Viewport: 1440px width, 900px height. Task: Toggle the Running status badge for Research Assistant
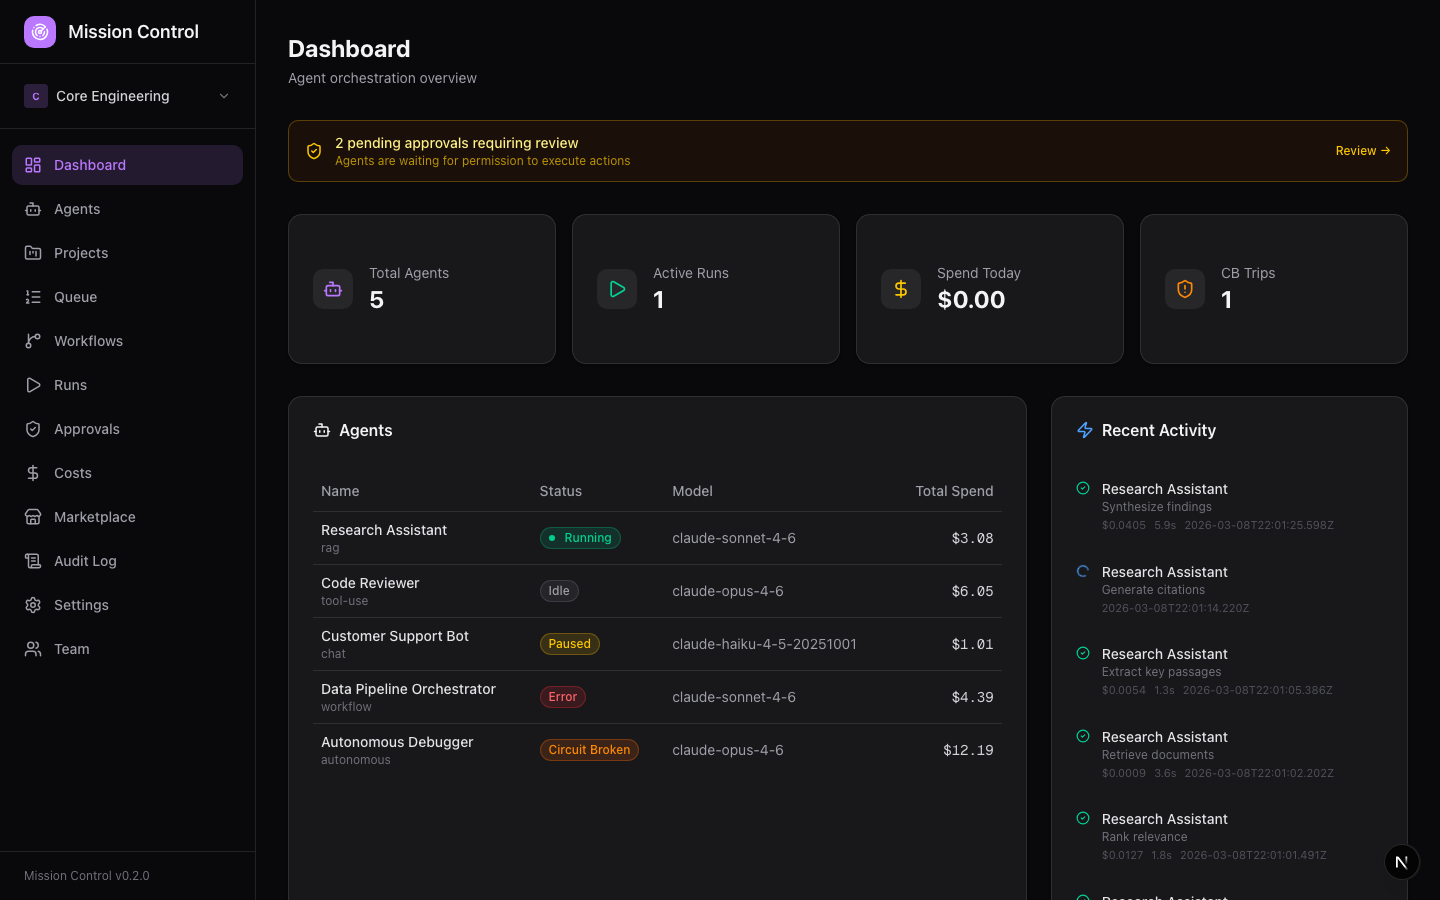tap(580, 538)
